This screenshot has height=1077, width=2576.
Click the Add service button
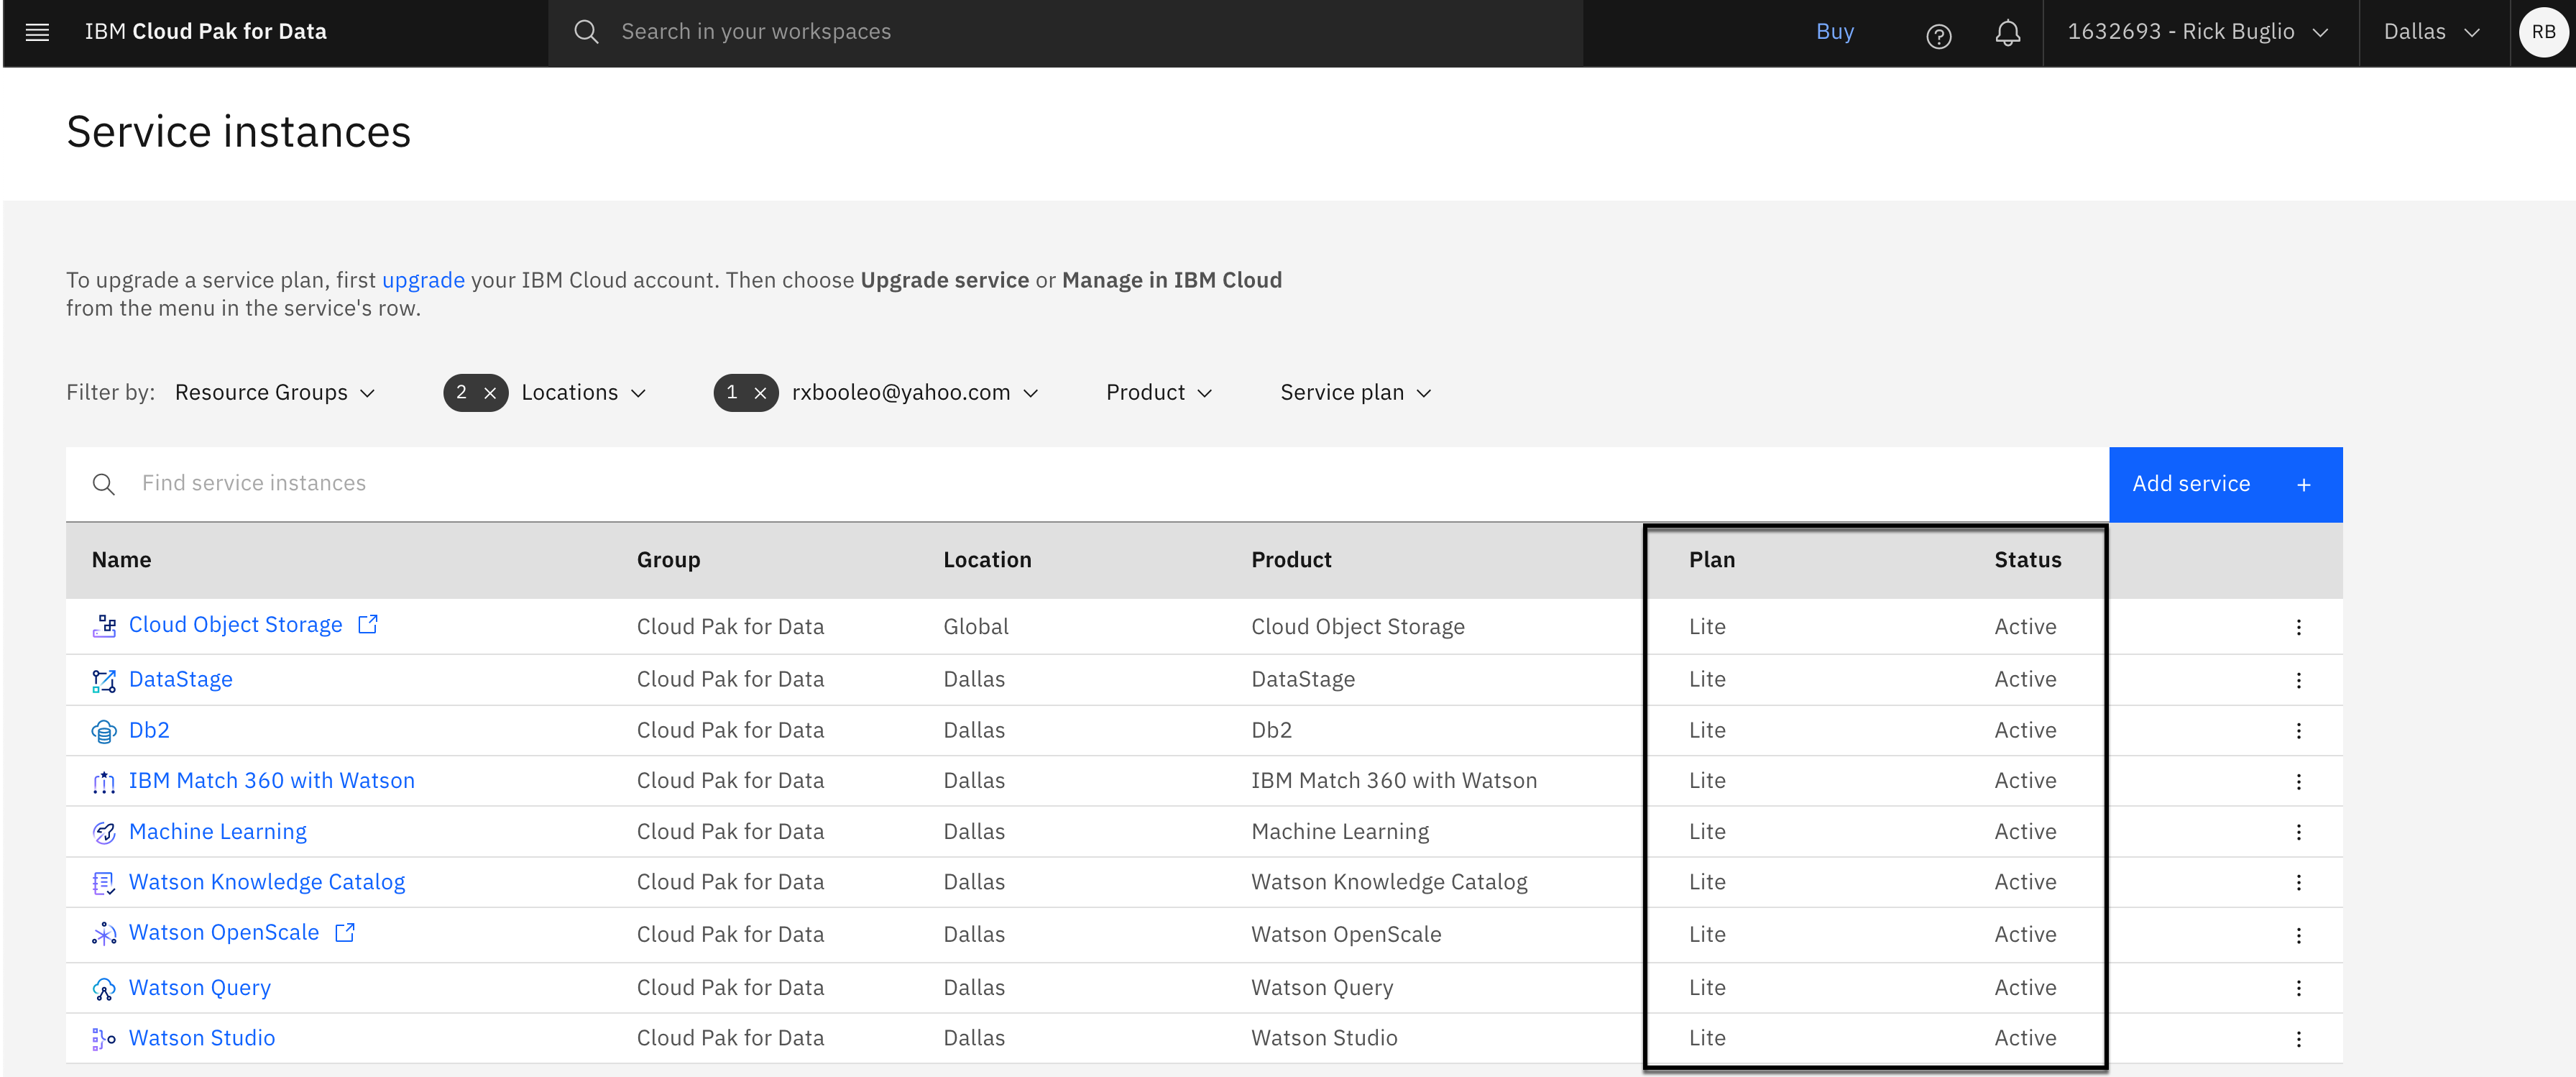[x=2224, y=484]
